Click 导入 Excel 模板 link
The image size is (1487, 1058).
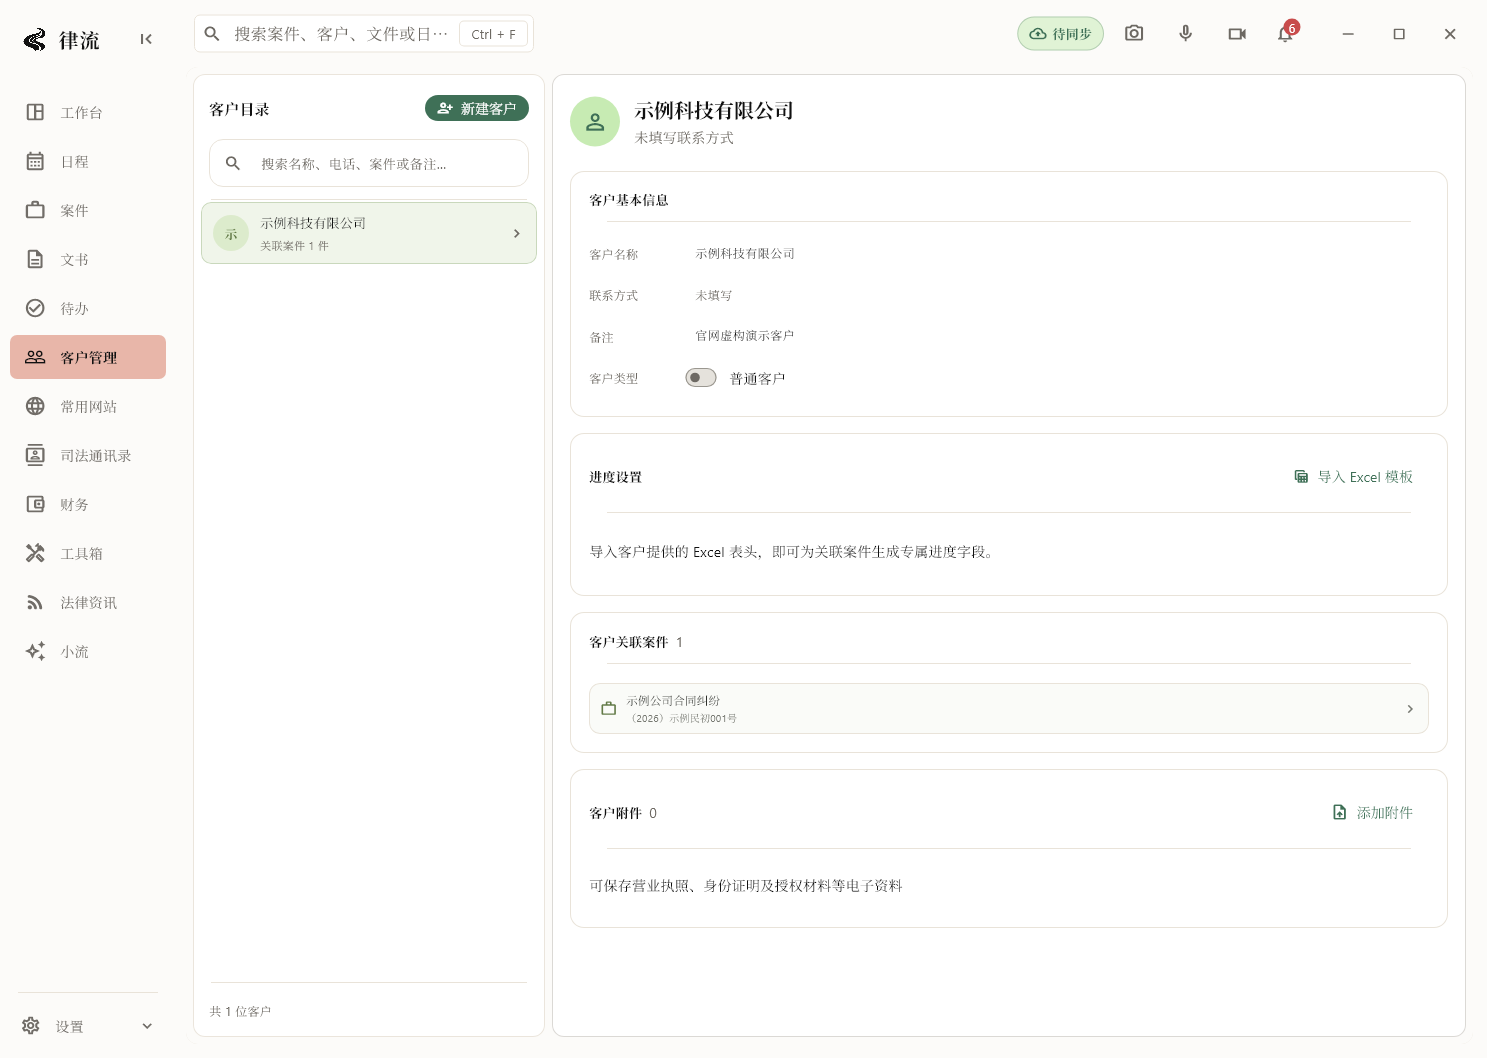pos(1353,477)
